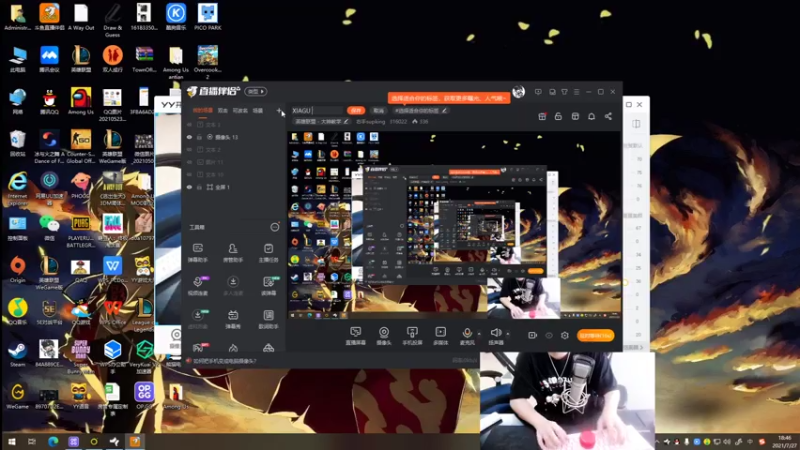Click the 腾讯QQ penguin desktop icon
The width and height of the screenshot is (800, 450).
pos(49,101)
